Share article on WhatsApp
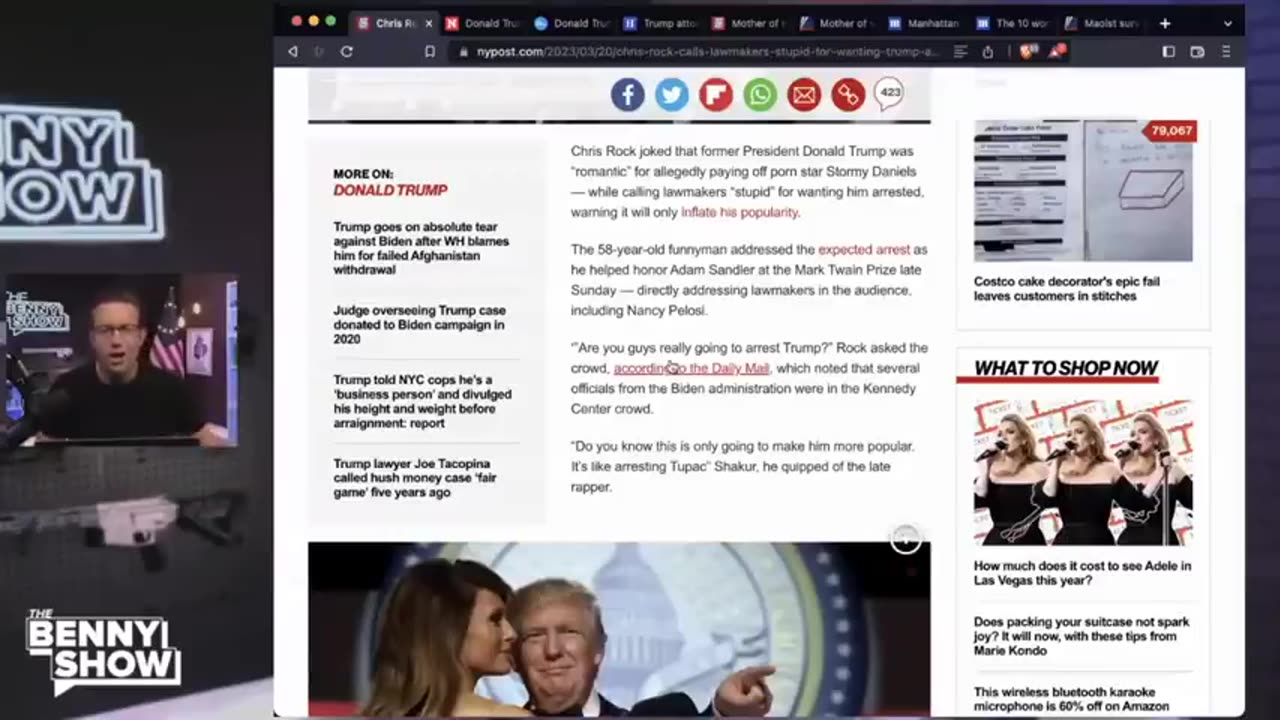Image resolution: width=1280 pixels, height=720 pixels. point(760,95)
